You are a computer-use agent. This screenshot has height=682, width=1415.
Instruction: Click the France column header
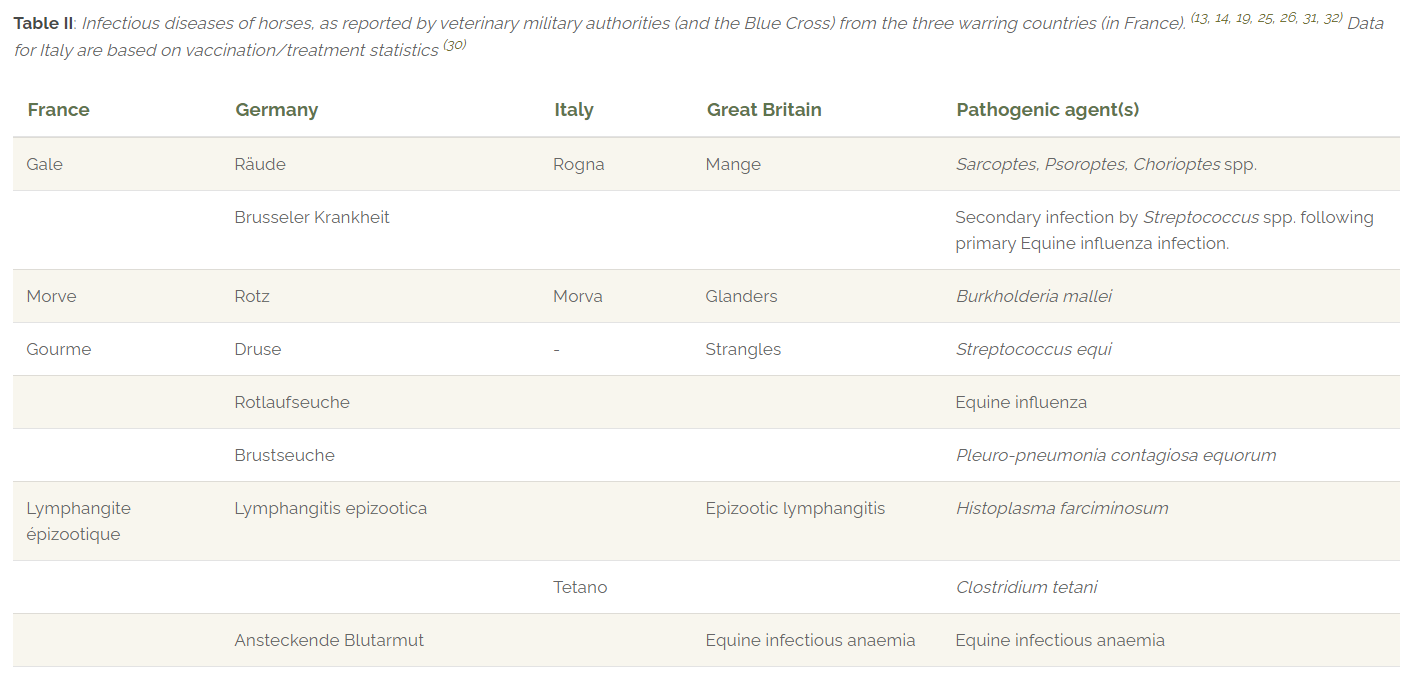tap(58, 110)
